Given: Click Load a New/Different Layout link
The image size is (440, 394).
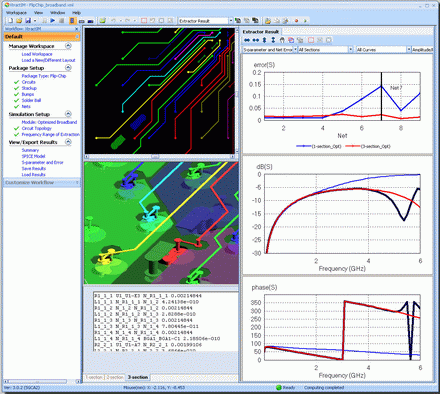Looking at the screenshot, I should (x=48, y=60).
